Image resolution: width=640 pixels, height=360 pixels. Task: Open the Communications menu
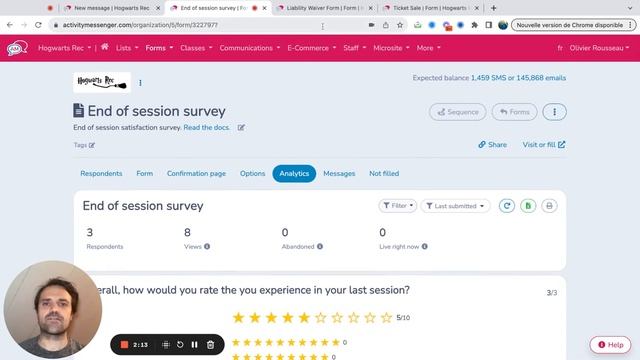click(x=250, y=48)
